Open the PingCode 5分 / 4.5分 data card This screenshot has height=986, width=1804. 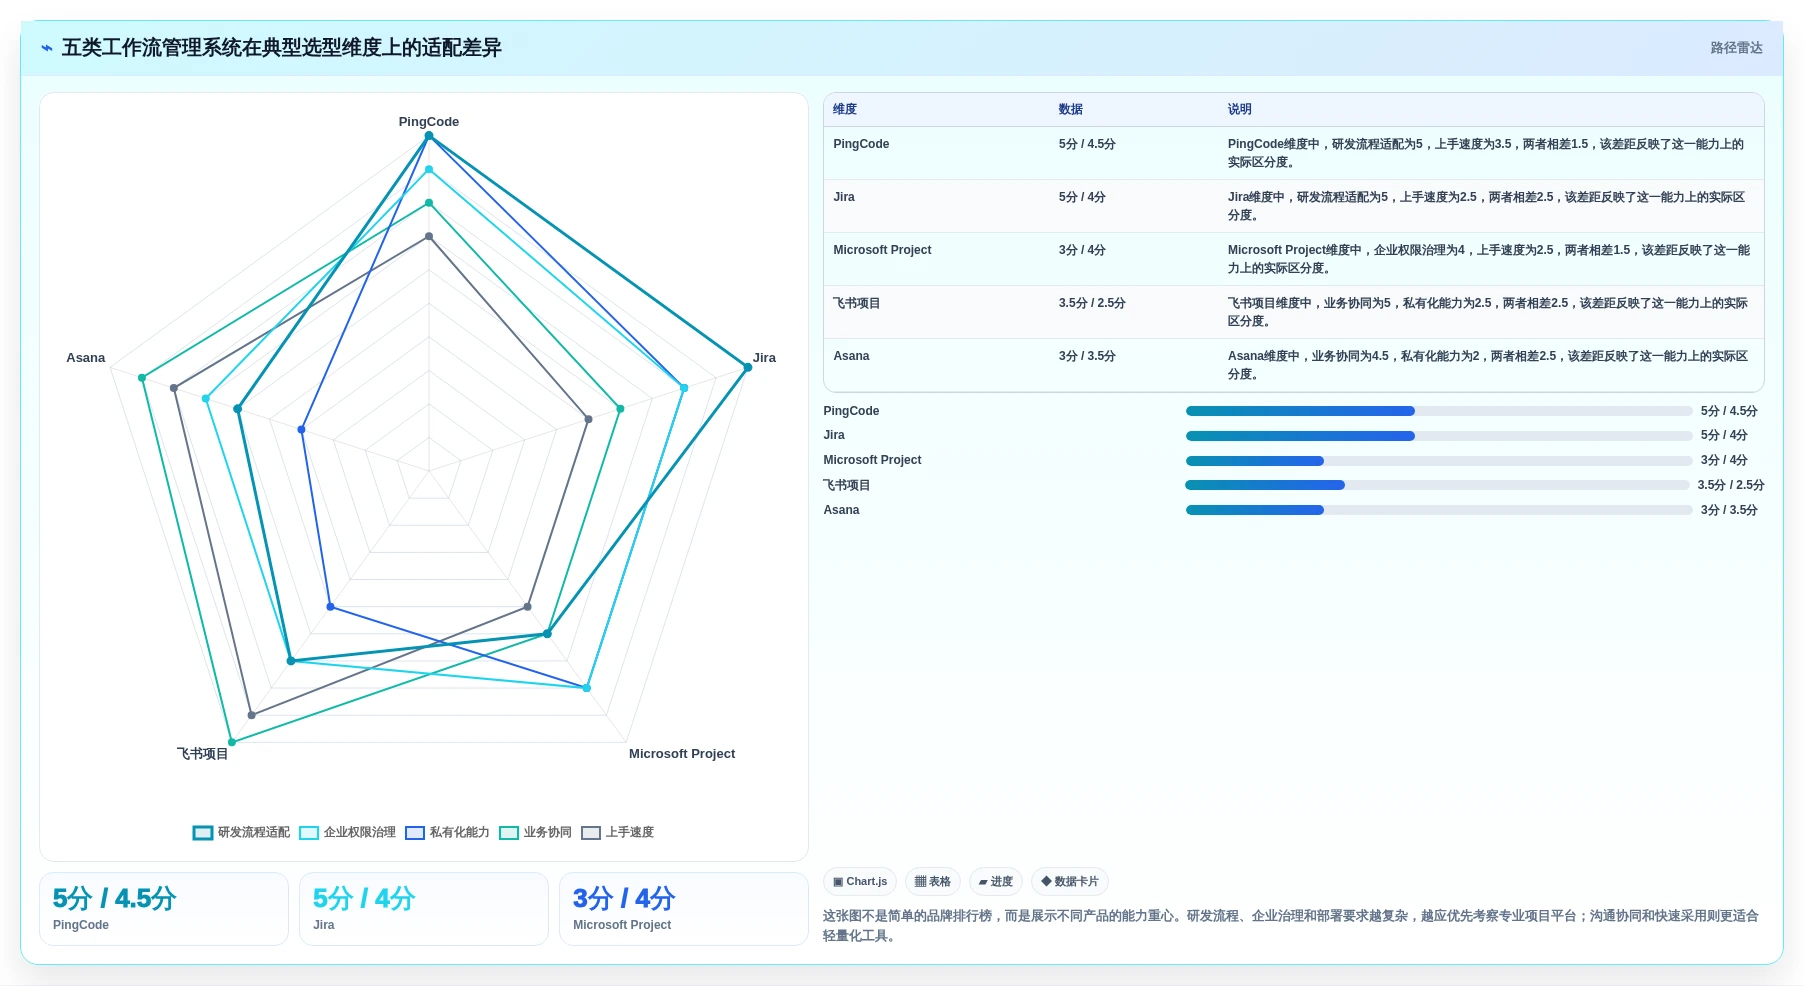[164, 909]
